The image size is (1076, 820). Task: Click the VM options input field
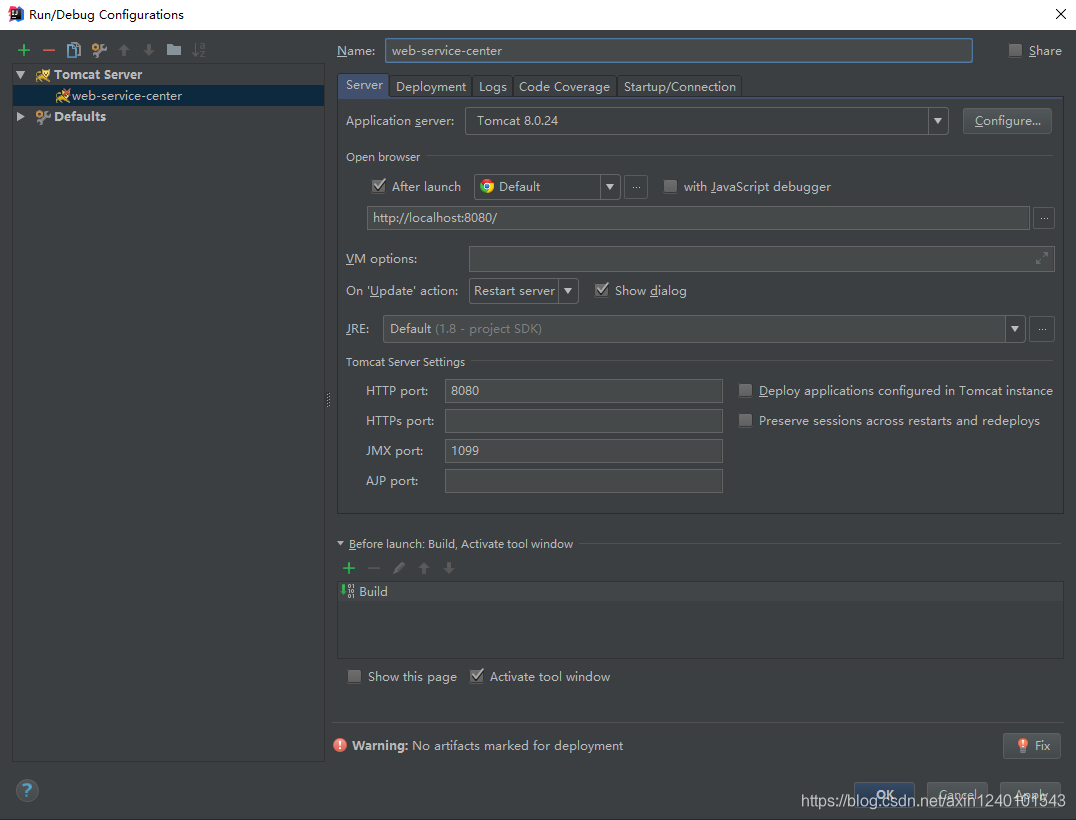click(x=762, y=259)
